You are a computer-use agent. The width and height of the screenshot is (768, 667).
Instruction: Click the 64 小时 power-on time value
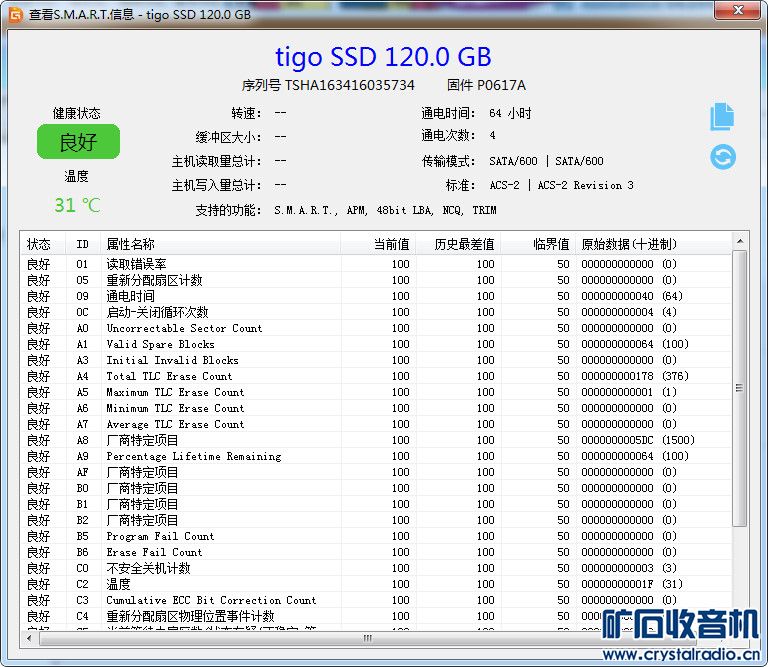click(x=510, y=113)
